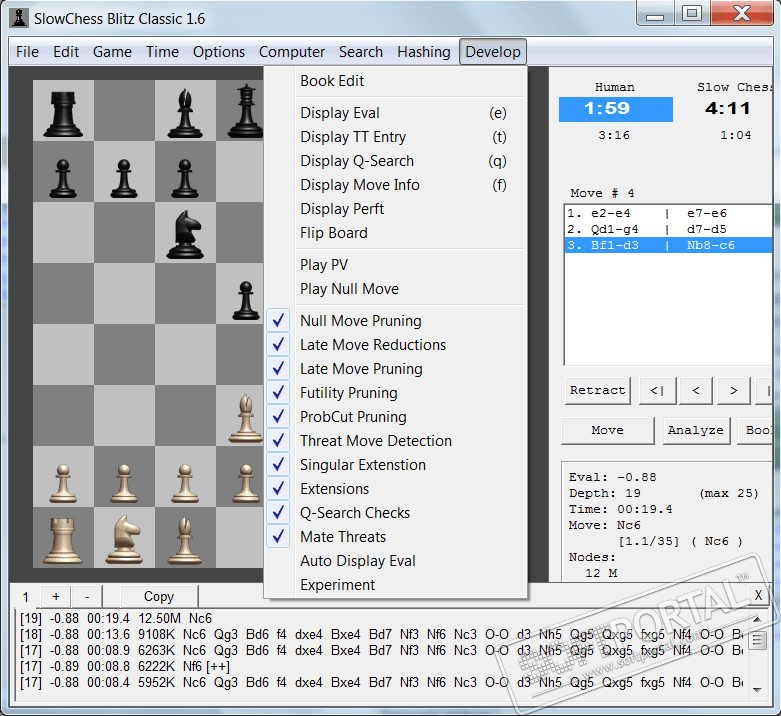Toggle Futility Pruning option
Image resolution: width=781 pixels, height=716 pixels.
coord(395,392)
